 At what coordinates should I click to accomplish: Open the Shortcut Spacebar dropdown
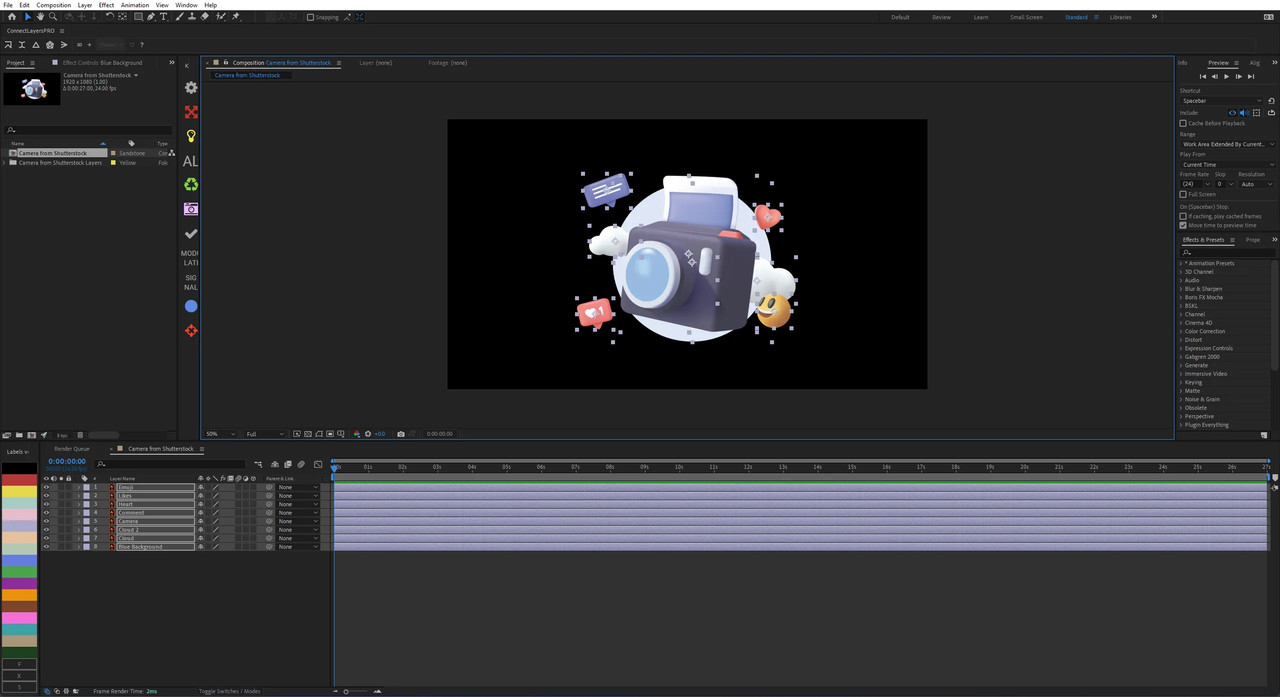click(1222, 101)
